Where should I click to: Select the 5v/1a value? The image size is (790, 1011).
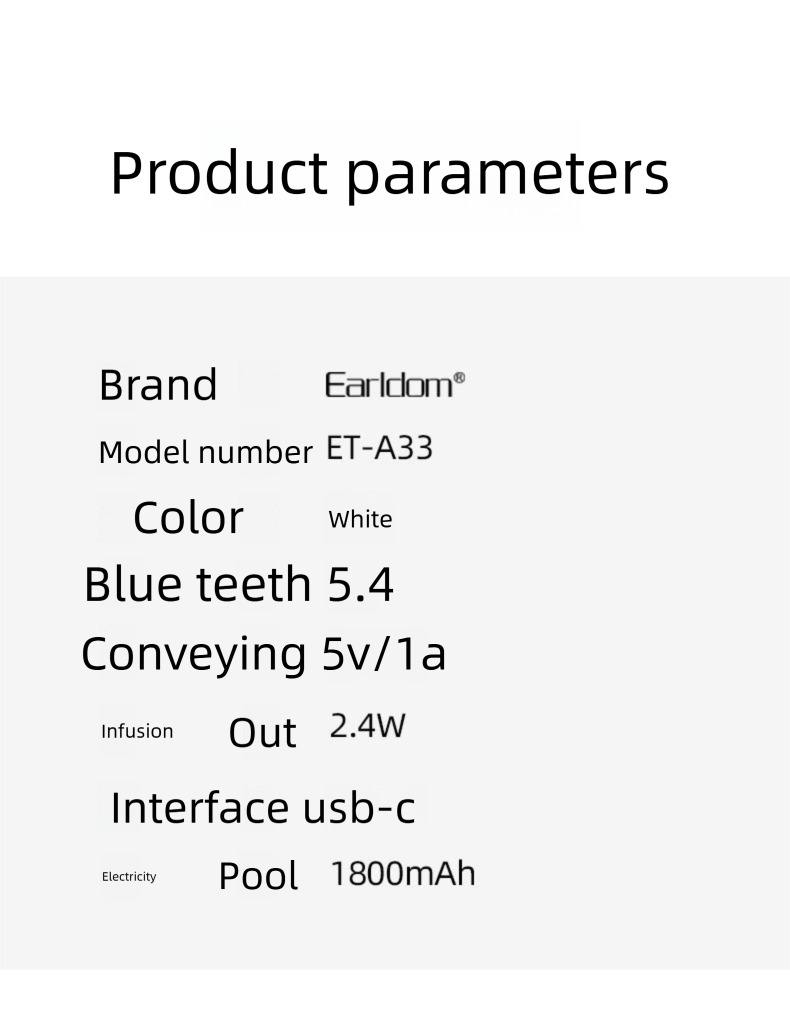coord(384,654)
